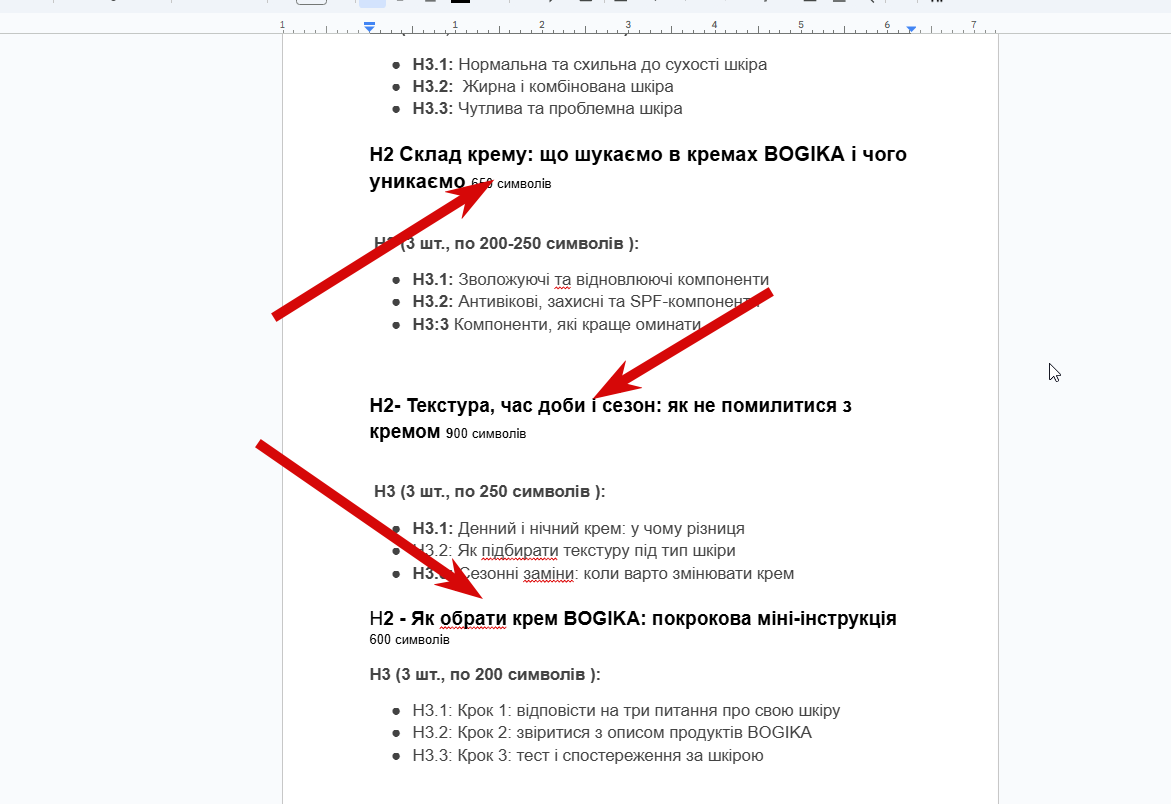This screenshot has height=804, width=1171.
Task: Click the ruler at the 3 inch mark
Action: point(628,25)
